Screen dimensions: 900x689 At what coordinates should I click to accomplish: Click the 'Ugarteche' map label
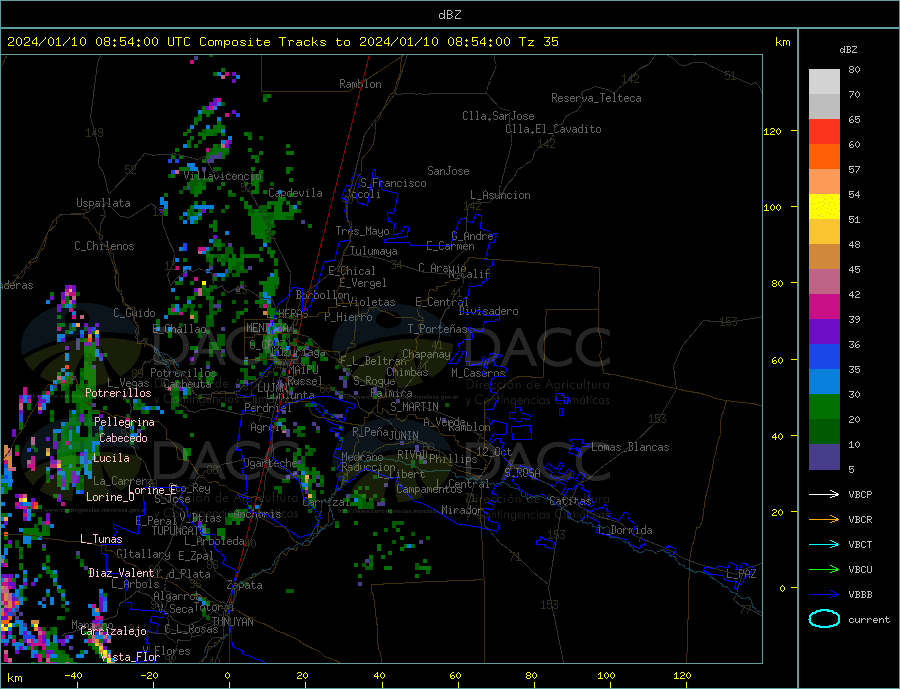click(270, 463)
